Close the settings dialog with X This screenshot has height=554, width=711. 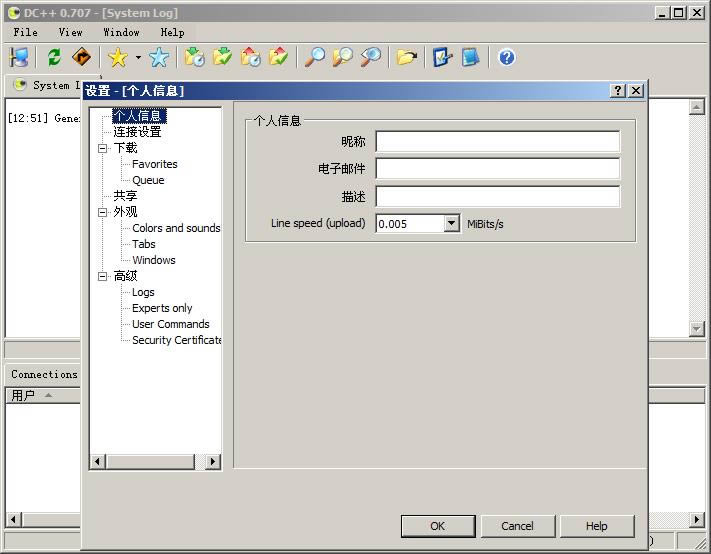coord(636,91)
